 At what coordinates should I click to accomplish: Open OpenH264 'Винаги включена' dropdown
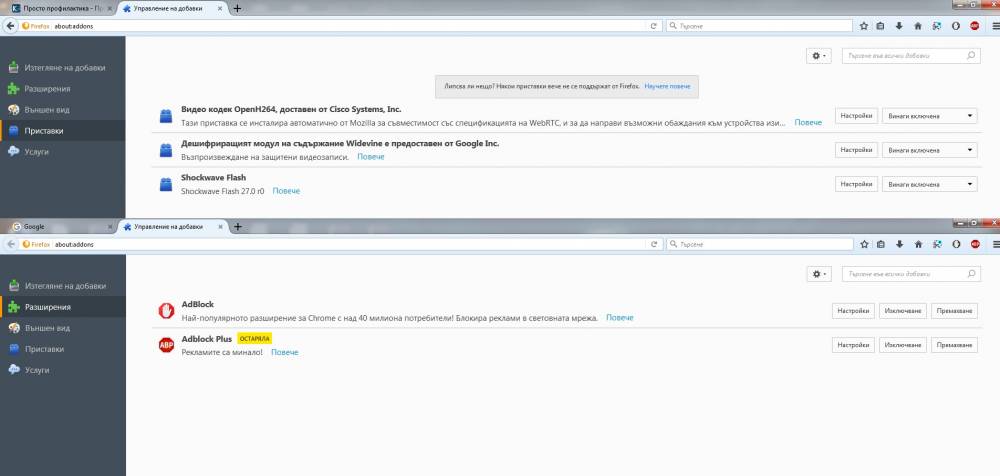pyautogui.click(x=929, y=115)
